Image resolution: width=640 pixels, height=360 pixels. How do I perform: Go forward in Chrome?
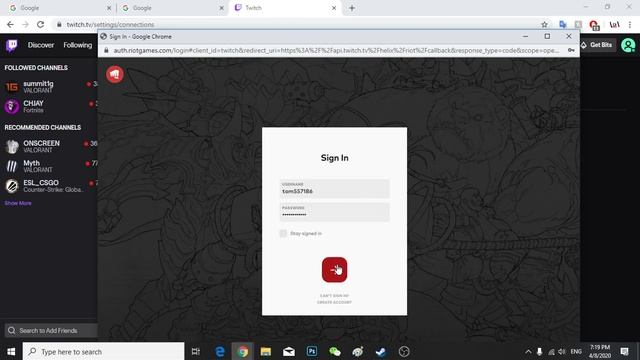click(x=25, y=24)
